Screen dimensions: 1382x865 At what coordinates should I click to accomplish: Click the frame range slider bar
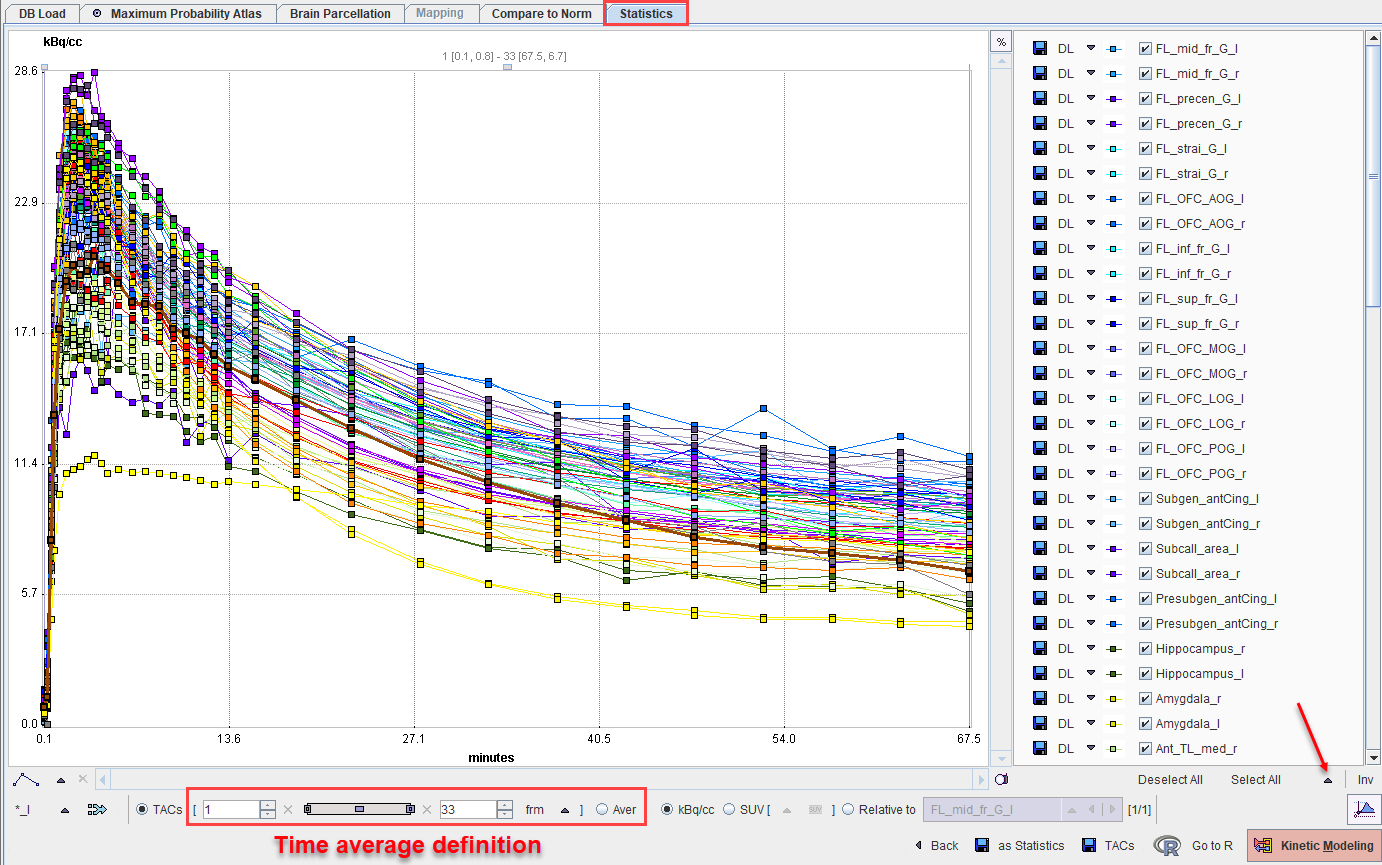(359, 809)
